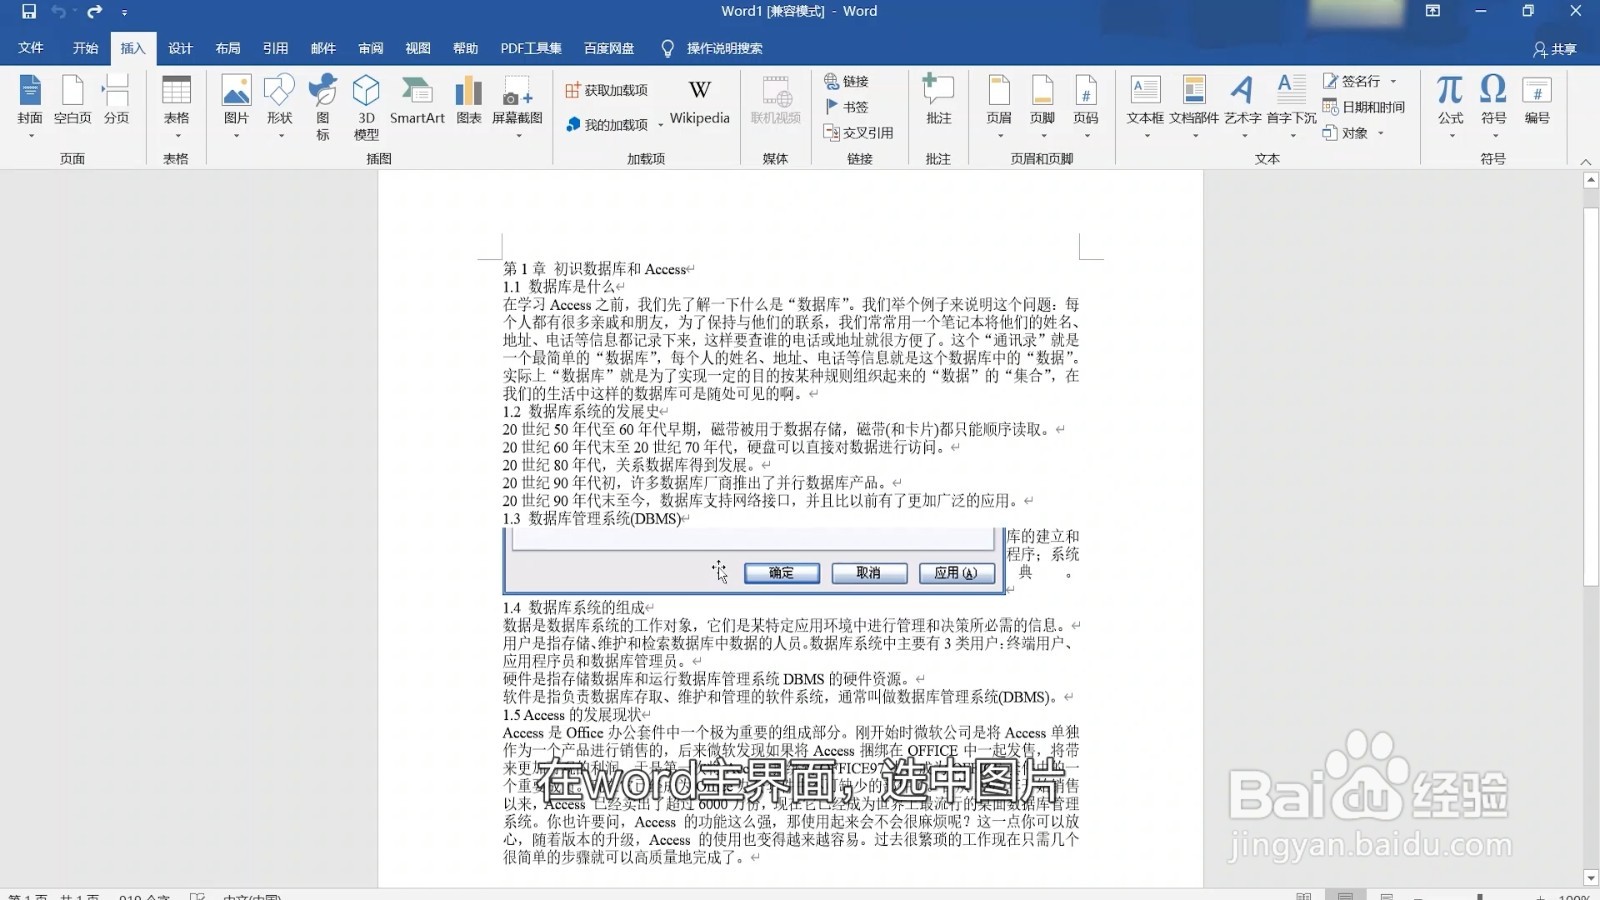The image size is (1600, 900).
Task: Insert Date and Time (日期和时间)
Action: [1363, 107]
